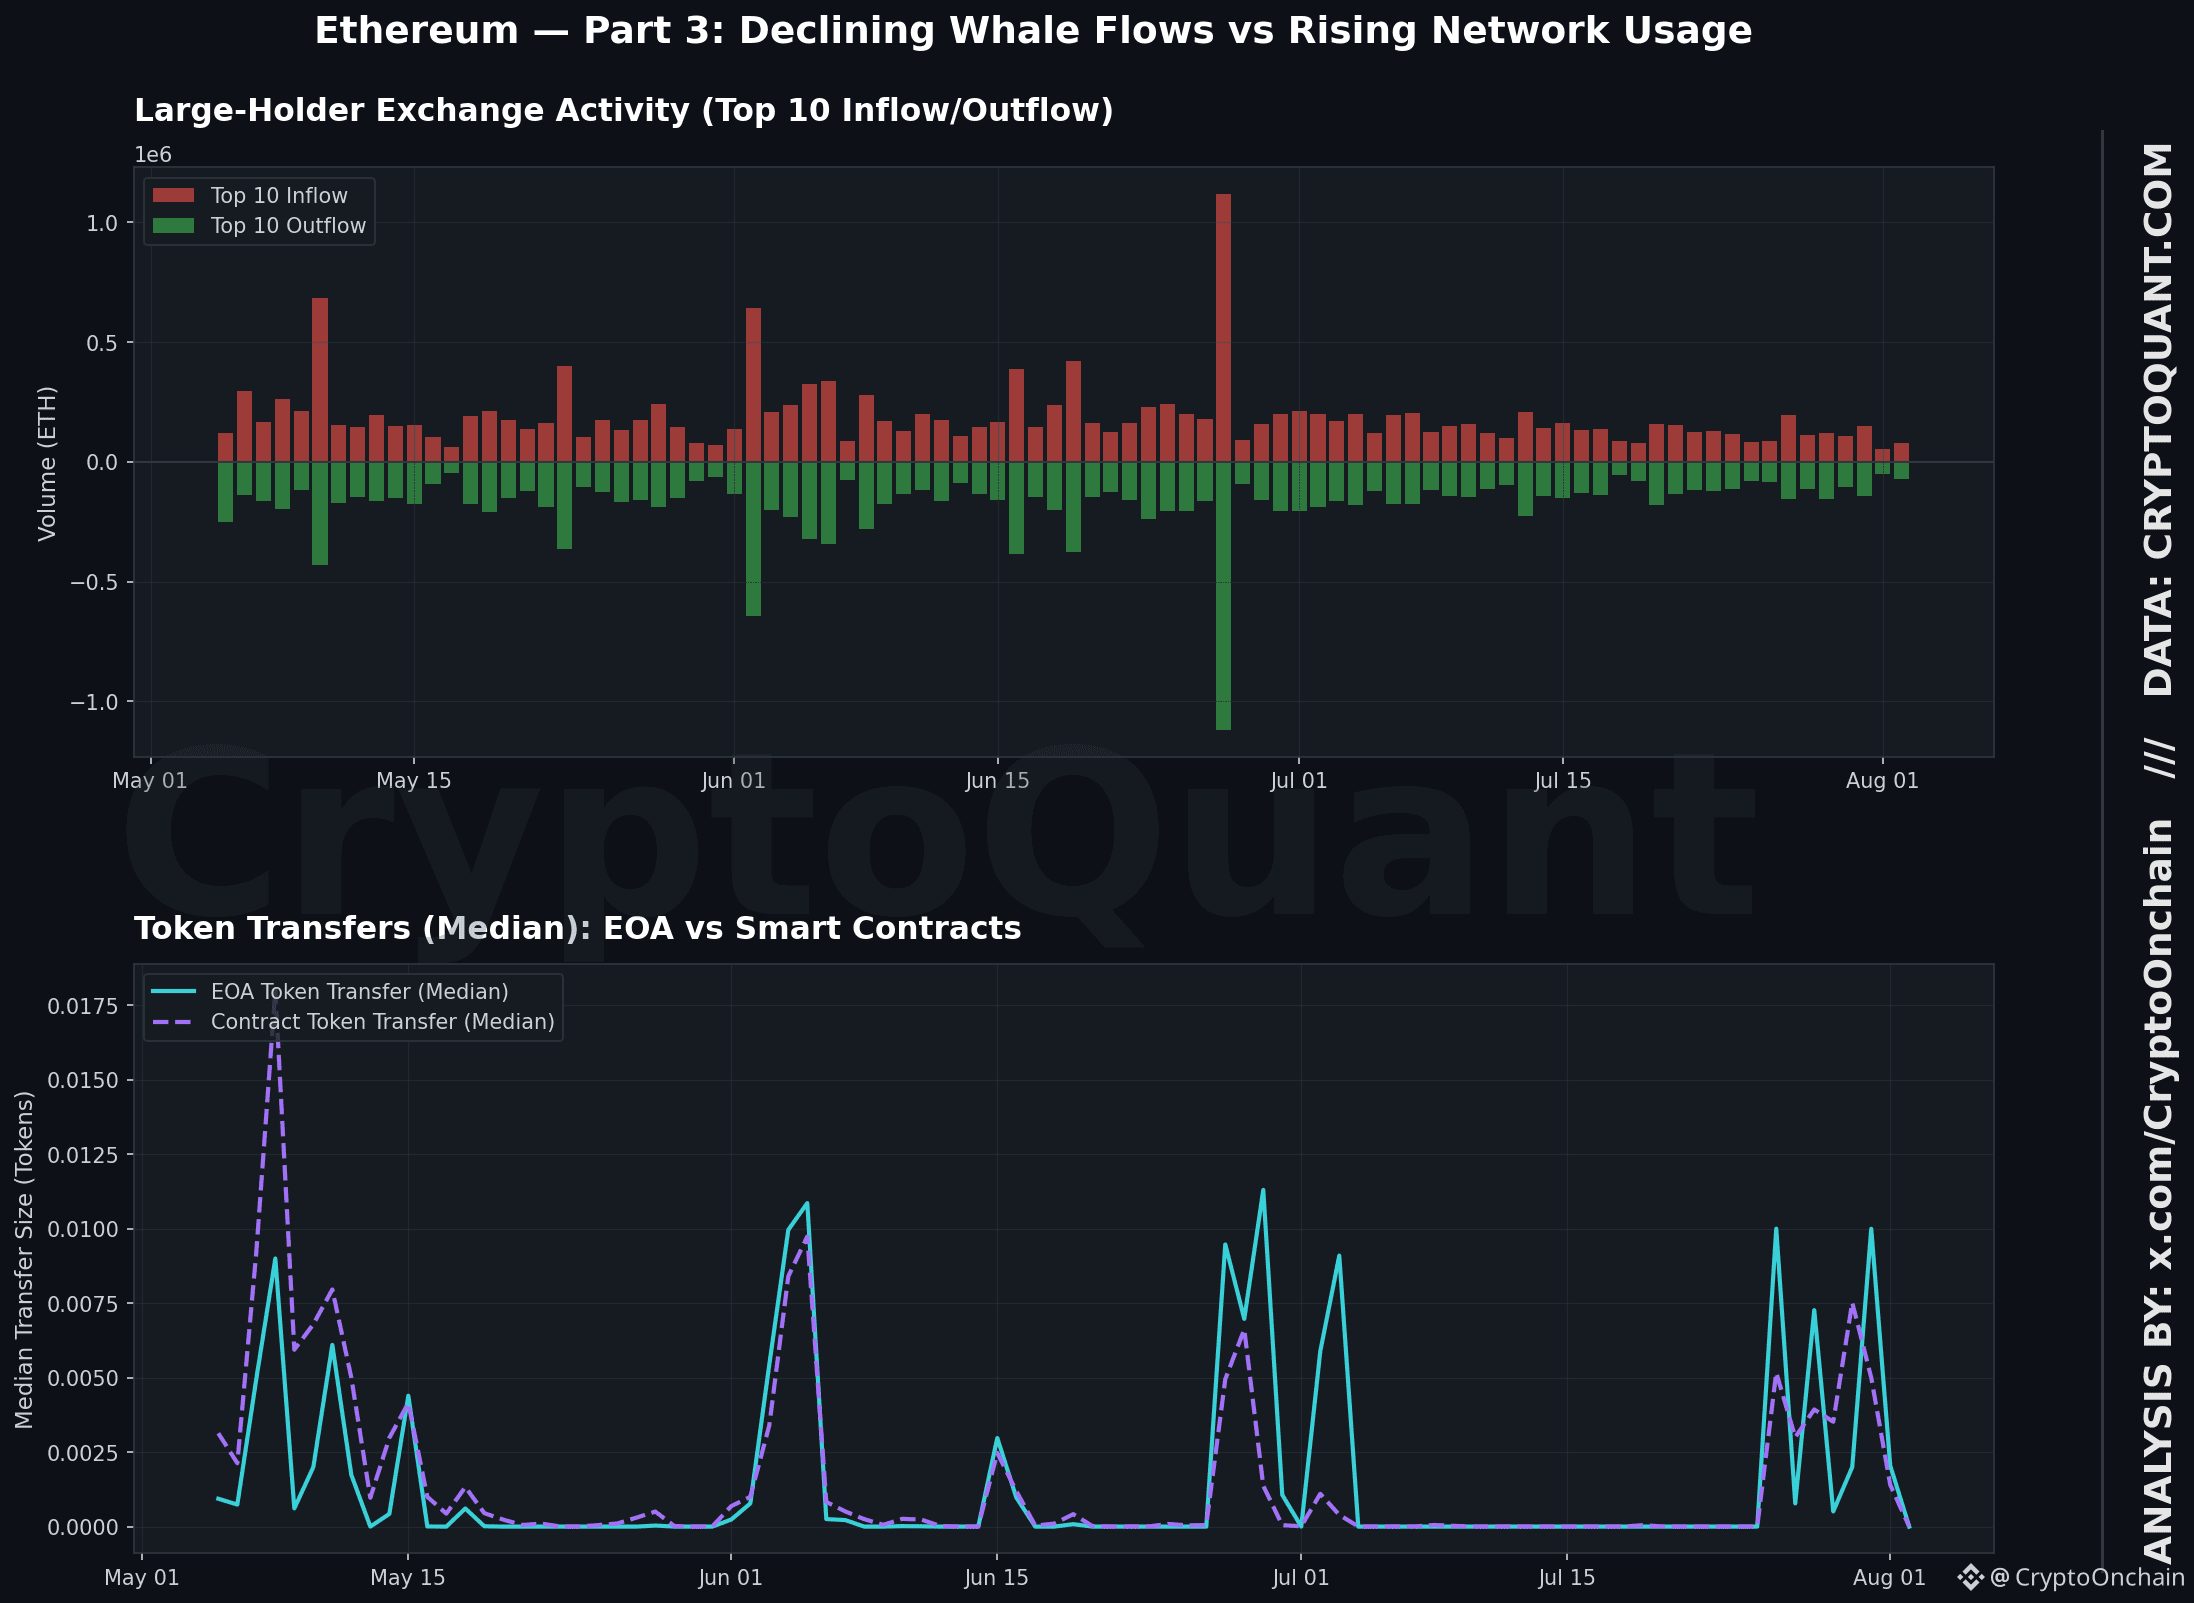Select the main title starting with "Ethereum — Part 3"
Viewport: 2194px width, 1603px height.
coord(1033,31)
